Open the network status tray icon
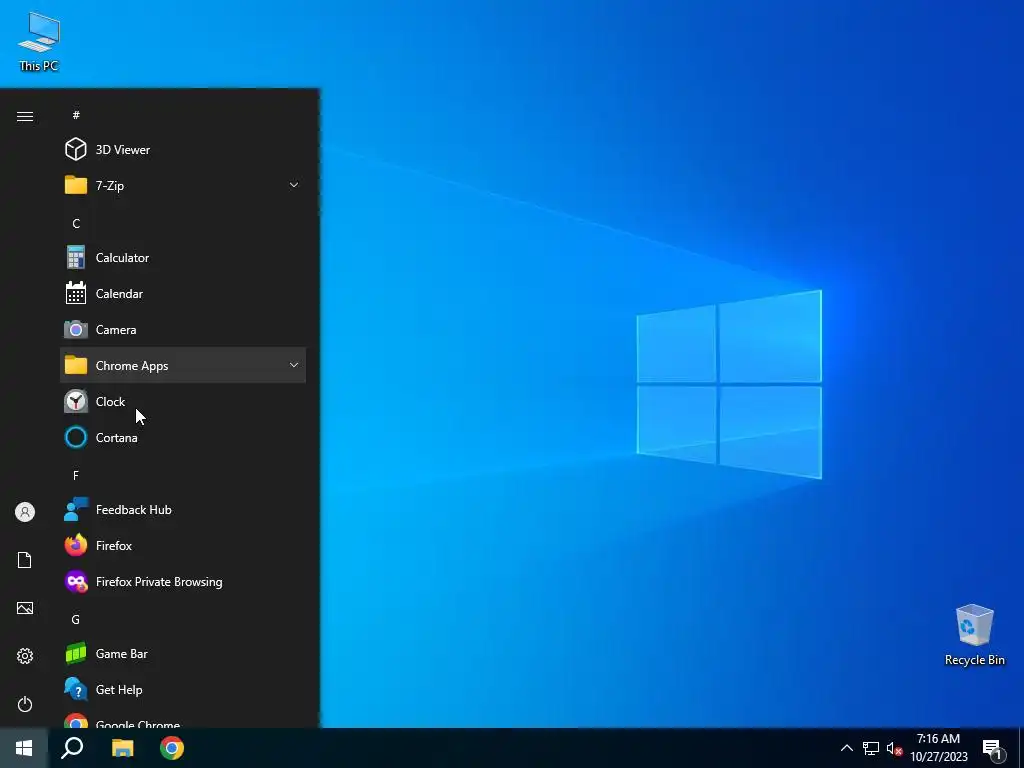1024x768 pixels. point(871,748)
